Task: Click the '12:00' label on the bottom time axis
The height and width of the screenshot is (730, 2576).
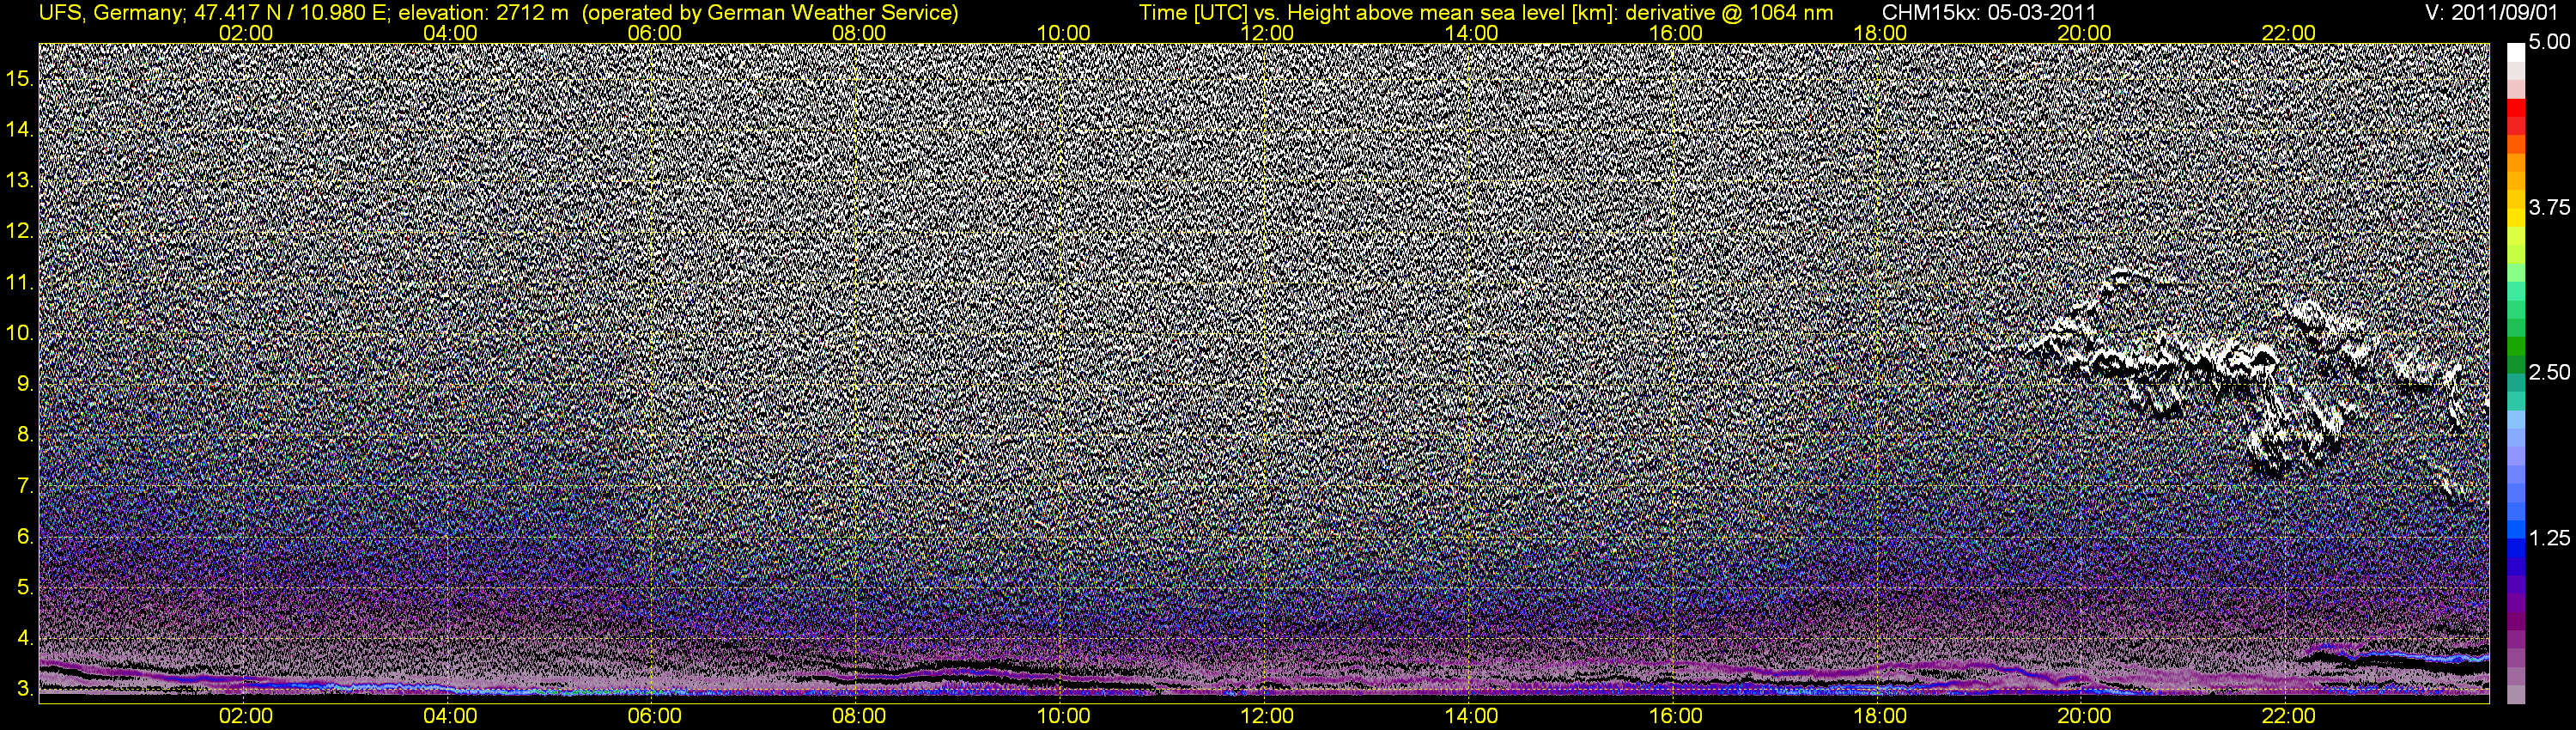Action: (x=1267, y=716)
